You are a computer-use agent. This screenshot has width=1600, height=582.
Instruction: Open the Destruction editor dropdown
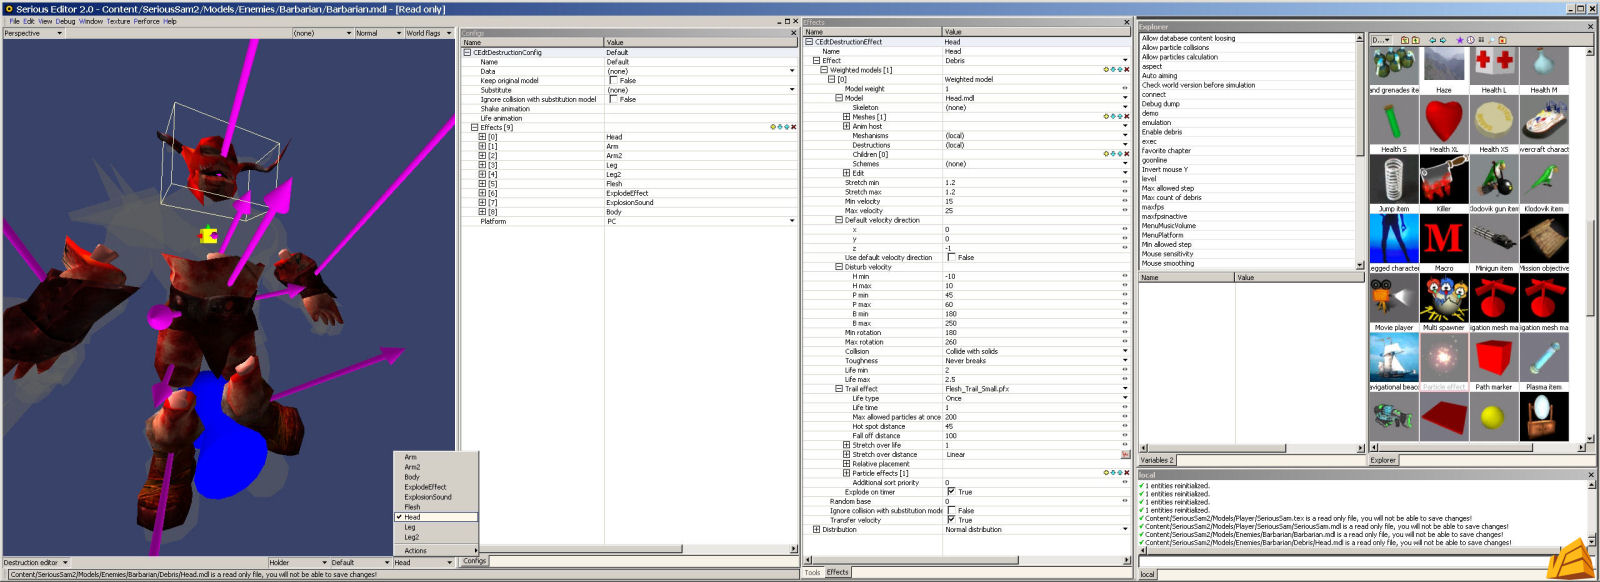(x=34, y=562)
